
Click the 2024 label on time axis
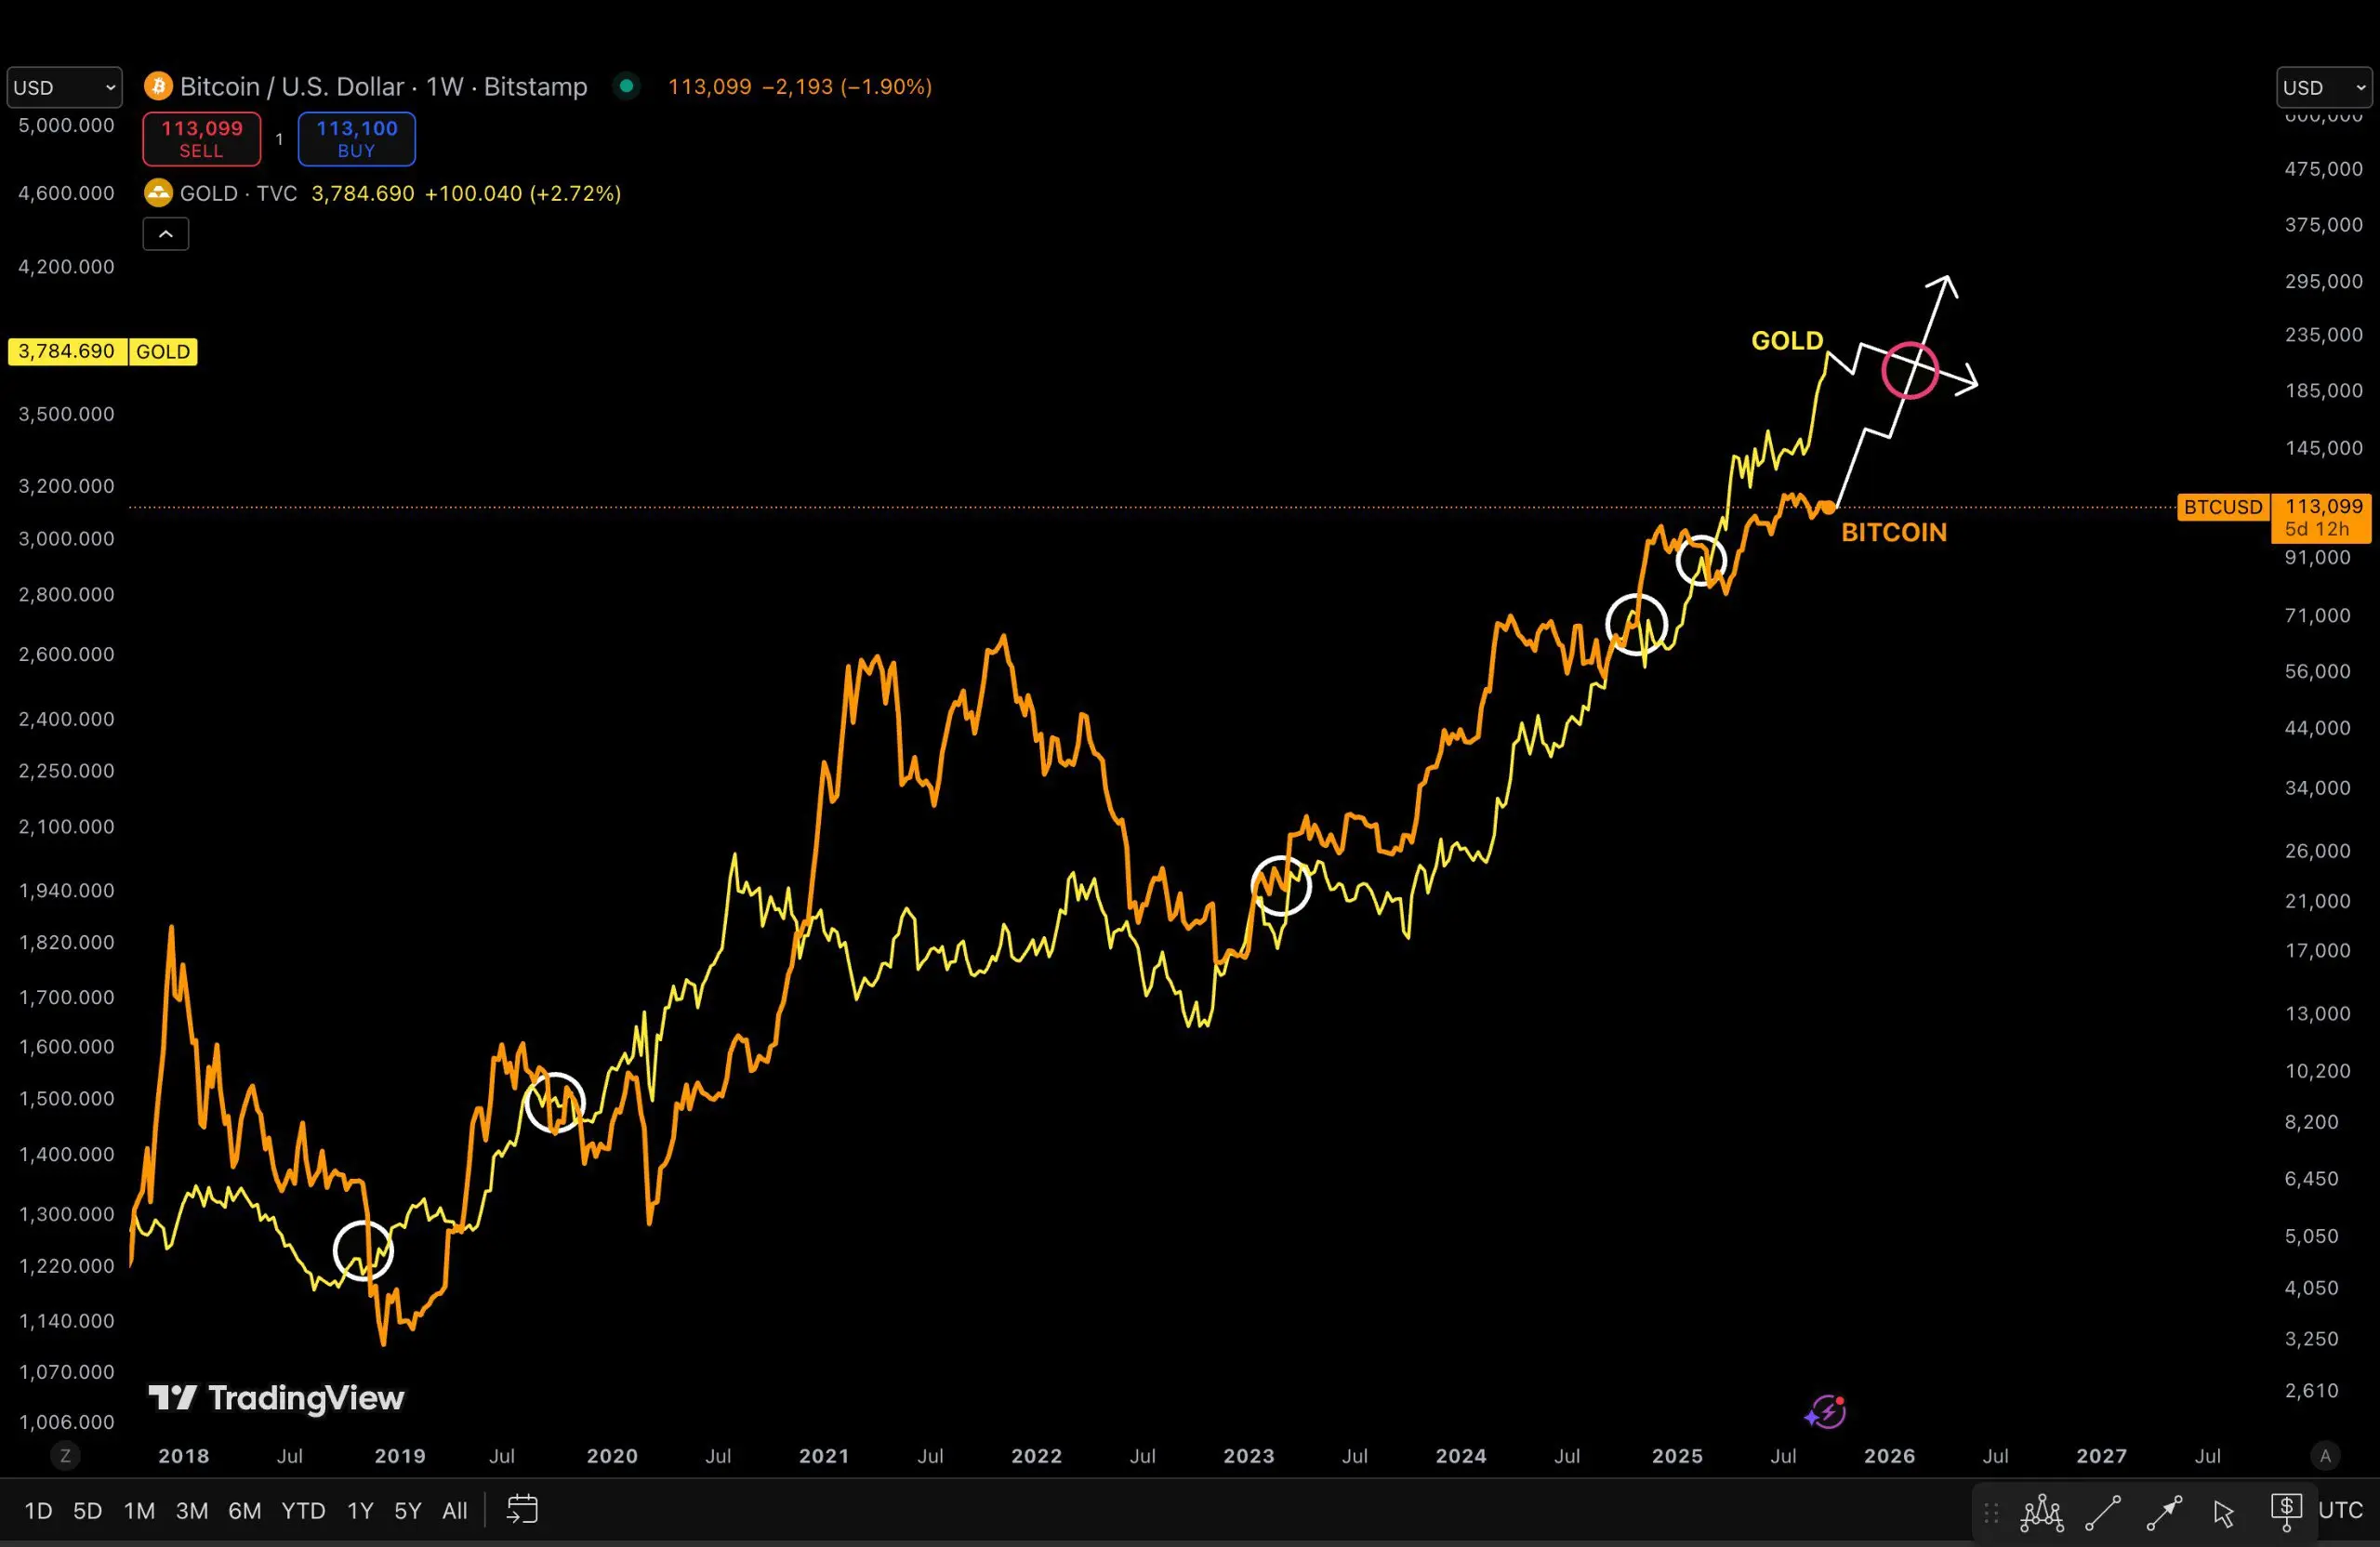coord(1461,1456)
